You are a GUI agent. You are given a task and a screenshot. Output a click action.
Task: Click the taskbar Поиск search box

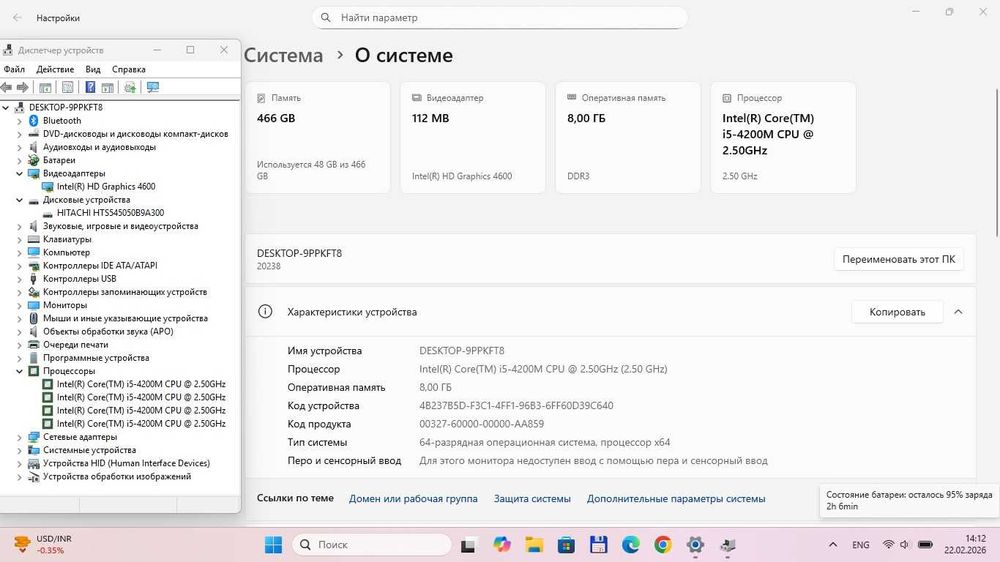click(x=372, y=545)
